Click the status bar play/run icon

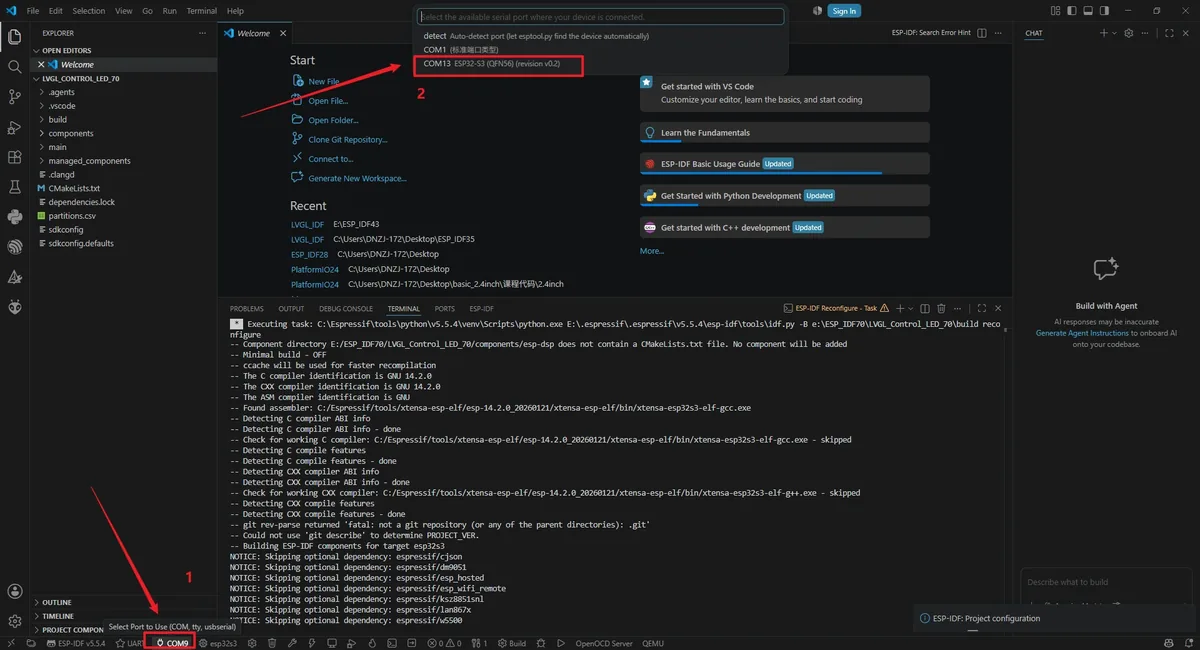click(561, 643)
